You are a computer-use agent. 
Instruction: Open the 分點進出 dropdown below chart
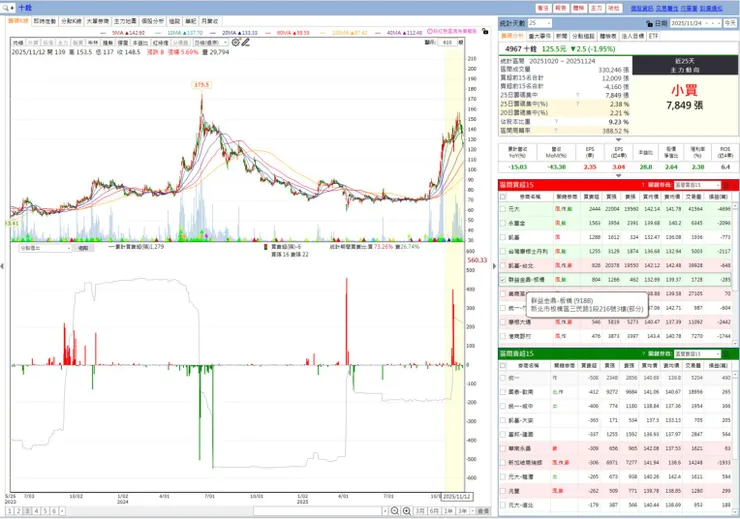click(x=45, y=248)
